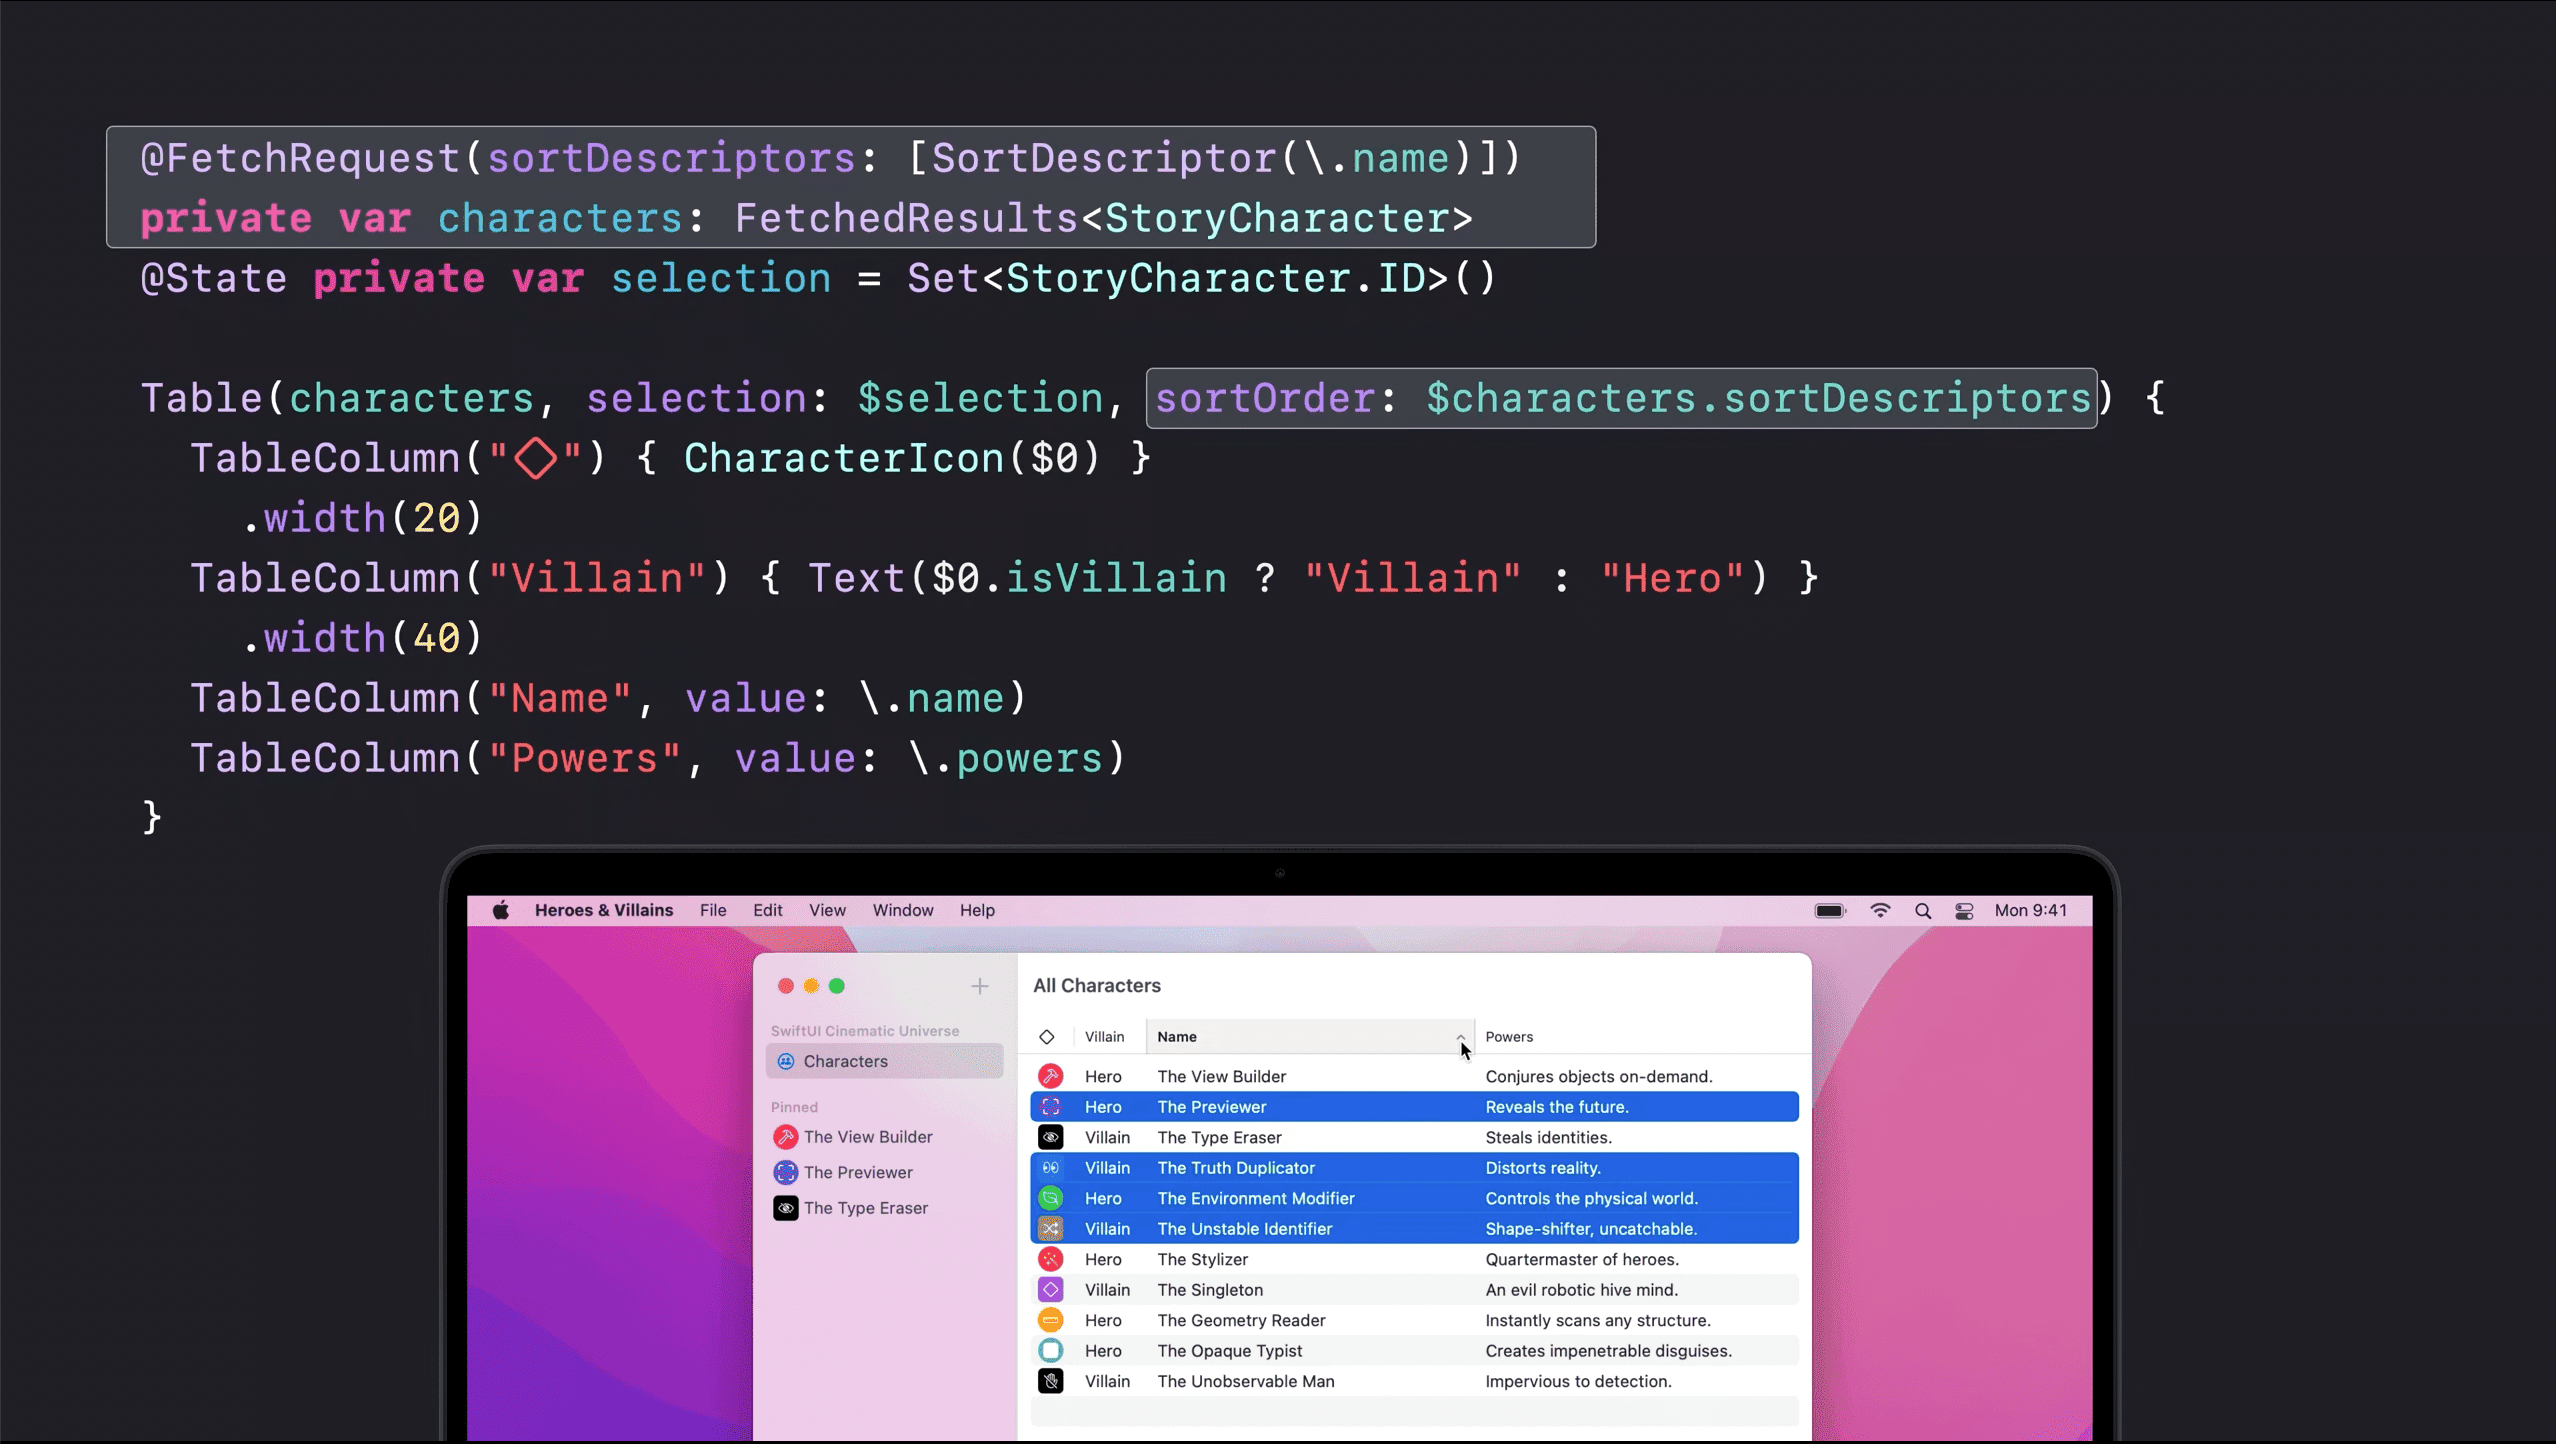Click pinned The Type Eraser icon
This screenshot has height=1444, width=2556.
786,1208
